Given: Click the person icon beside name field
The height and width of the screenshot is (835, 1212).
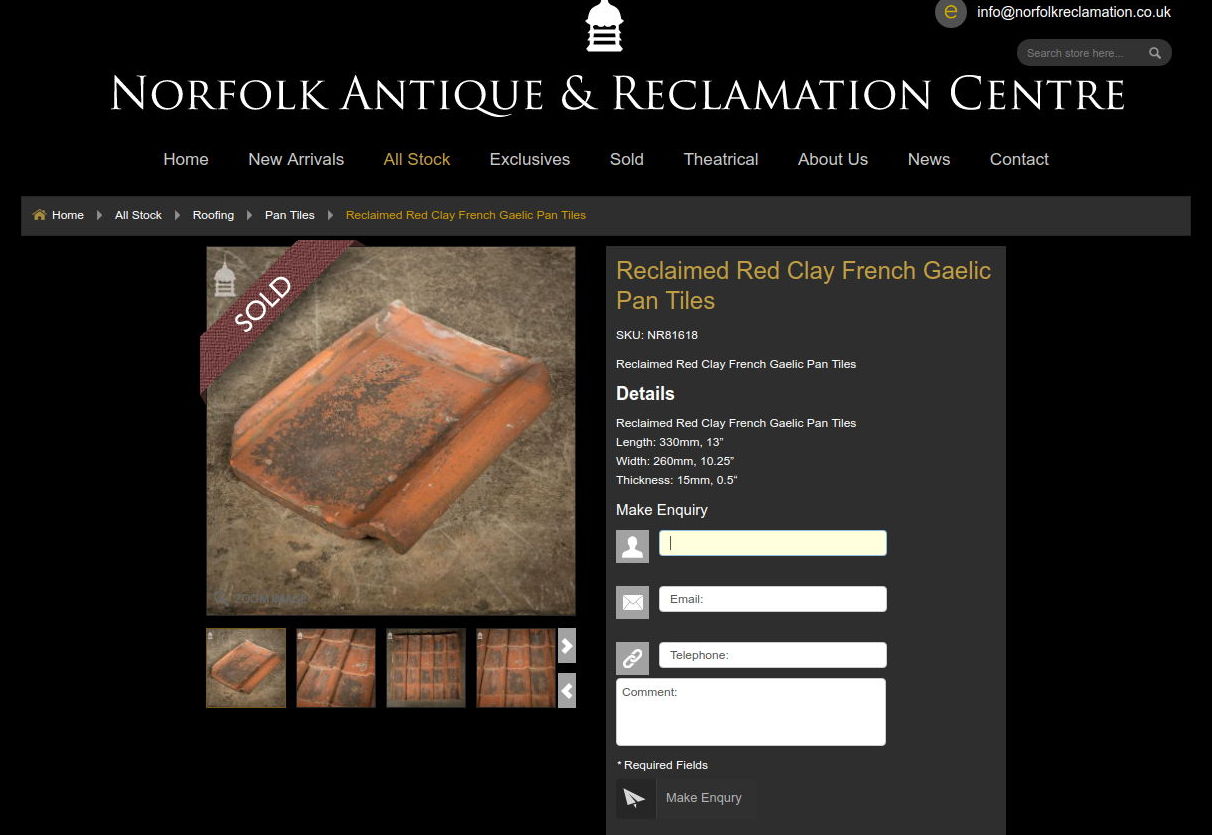Looking at the screenshot, I should pos(633,546).
